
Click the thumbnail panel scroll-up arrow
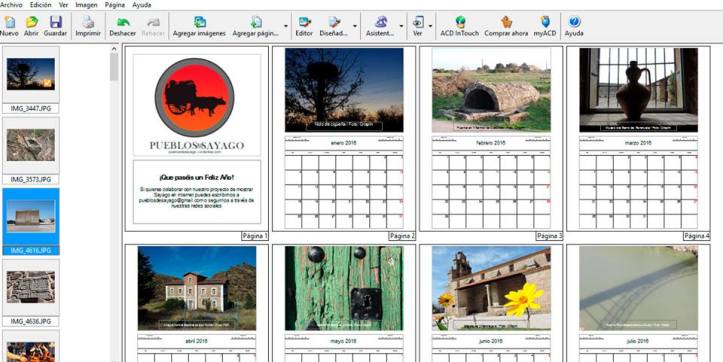coord(114,48)
